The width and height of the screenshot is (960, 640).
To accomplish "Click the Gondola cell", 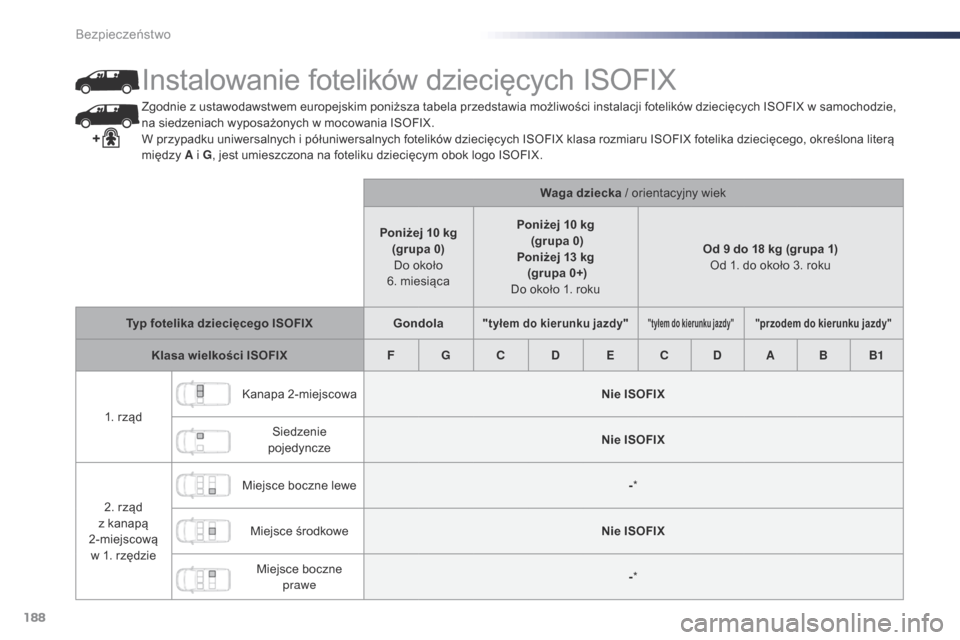I will coord(418,323).
